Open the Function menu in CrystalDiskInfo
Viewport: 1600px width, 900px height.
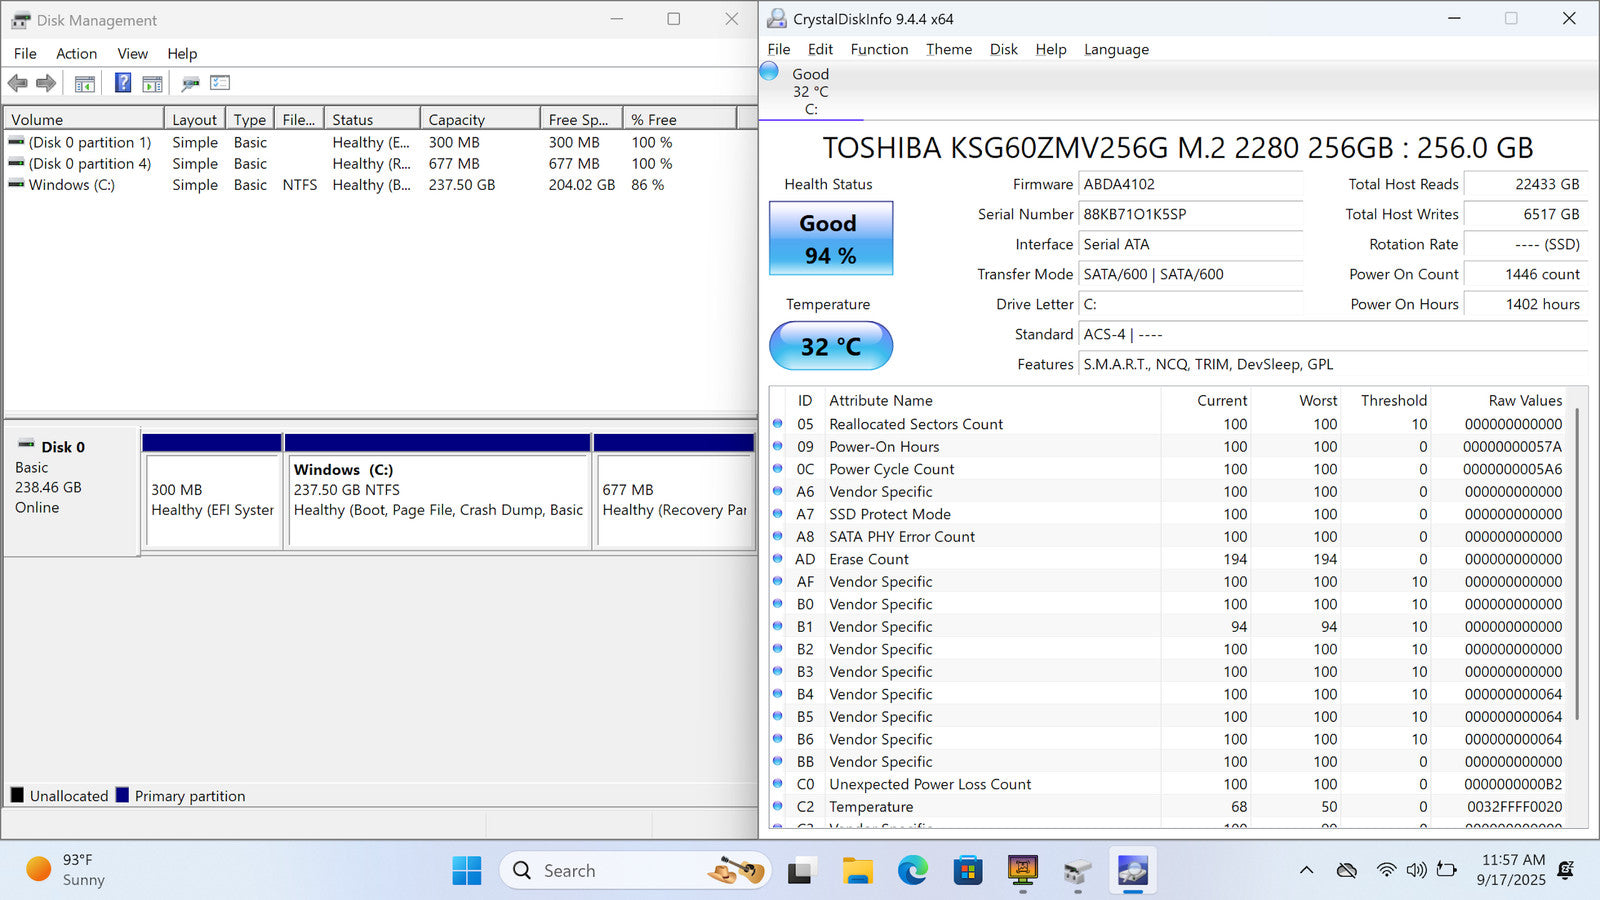click(879, 49)
